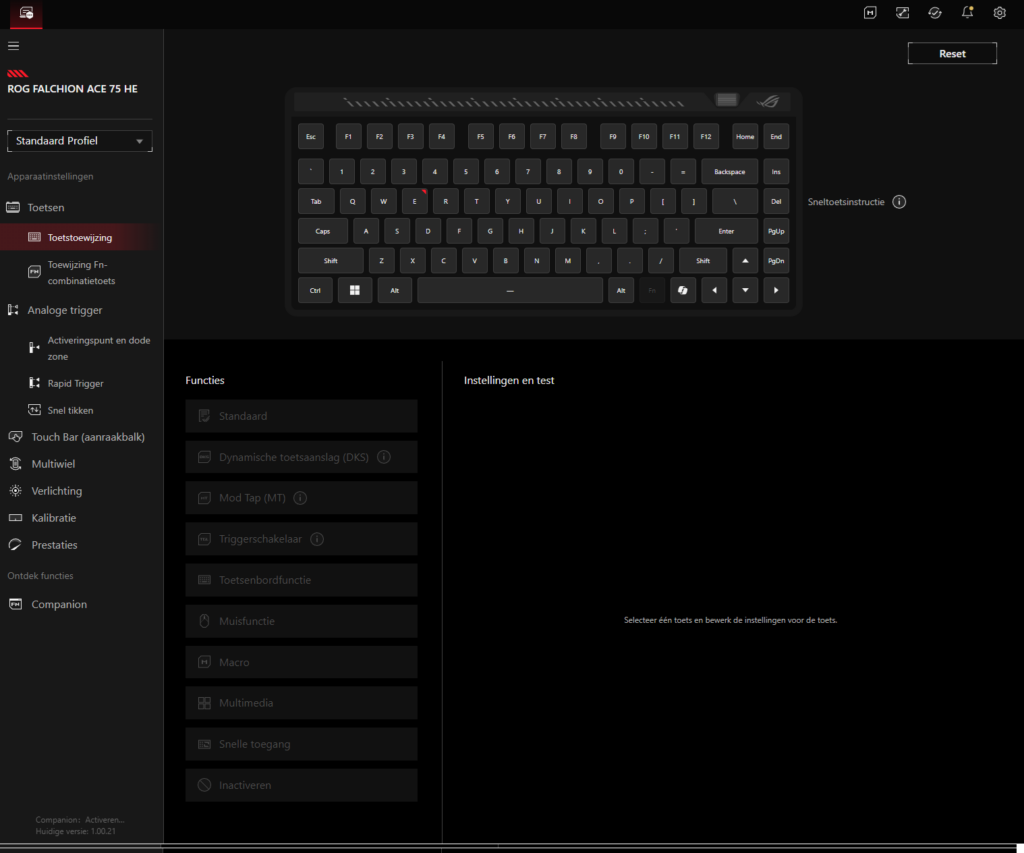Select the F12 key

tap(706, 137)
